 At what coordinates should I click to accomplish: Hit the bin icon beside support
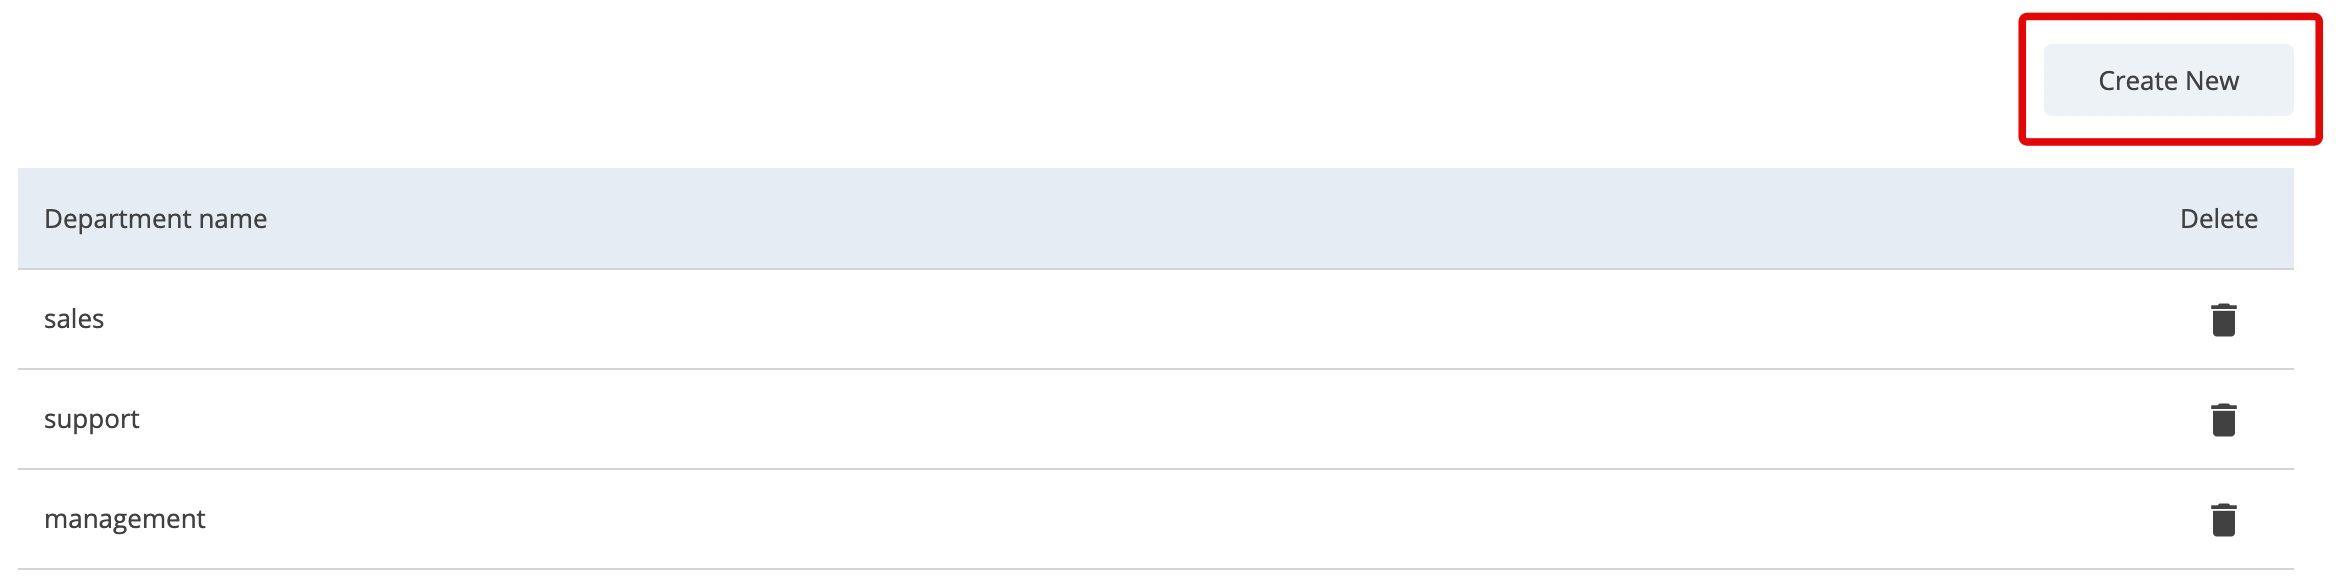pyautogui.click(x=2223, y=420)
